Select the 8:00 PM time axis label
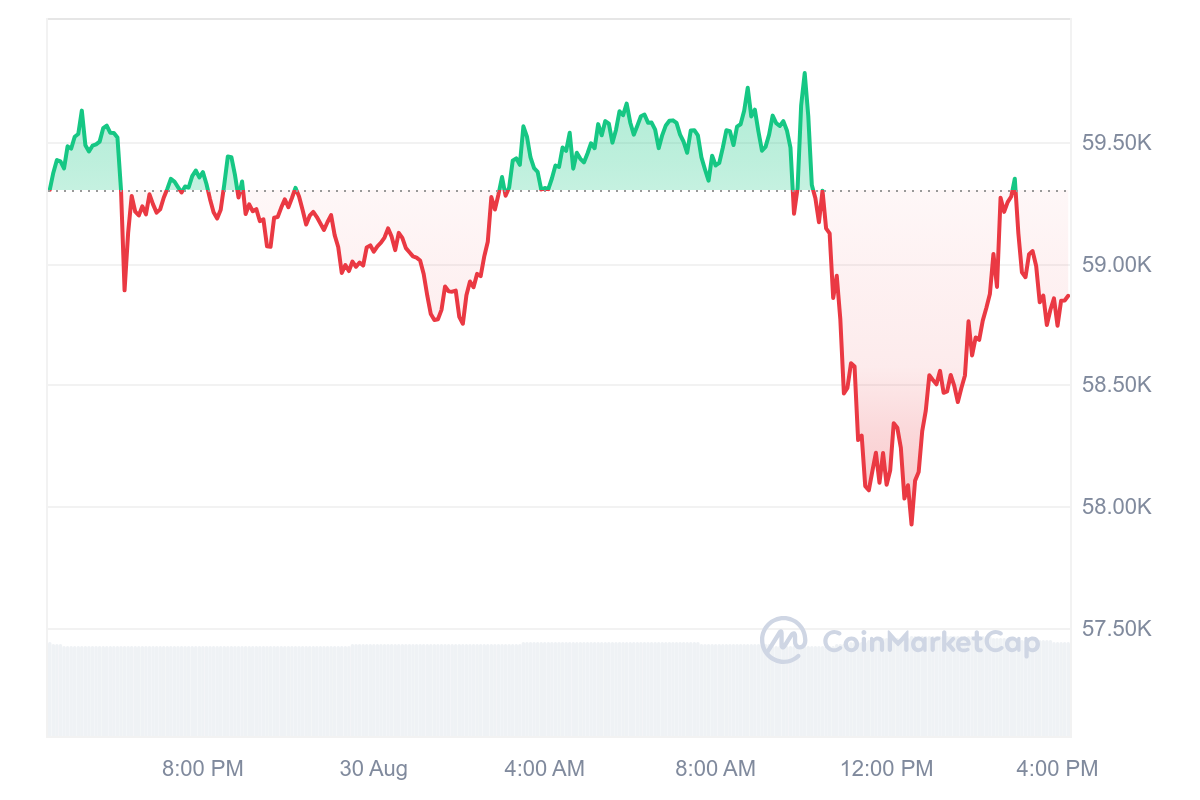This screenshot has height=800, width=1200. [203, 768]
